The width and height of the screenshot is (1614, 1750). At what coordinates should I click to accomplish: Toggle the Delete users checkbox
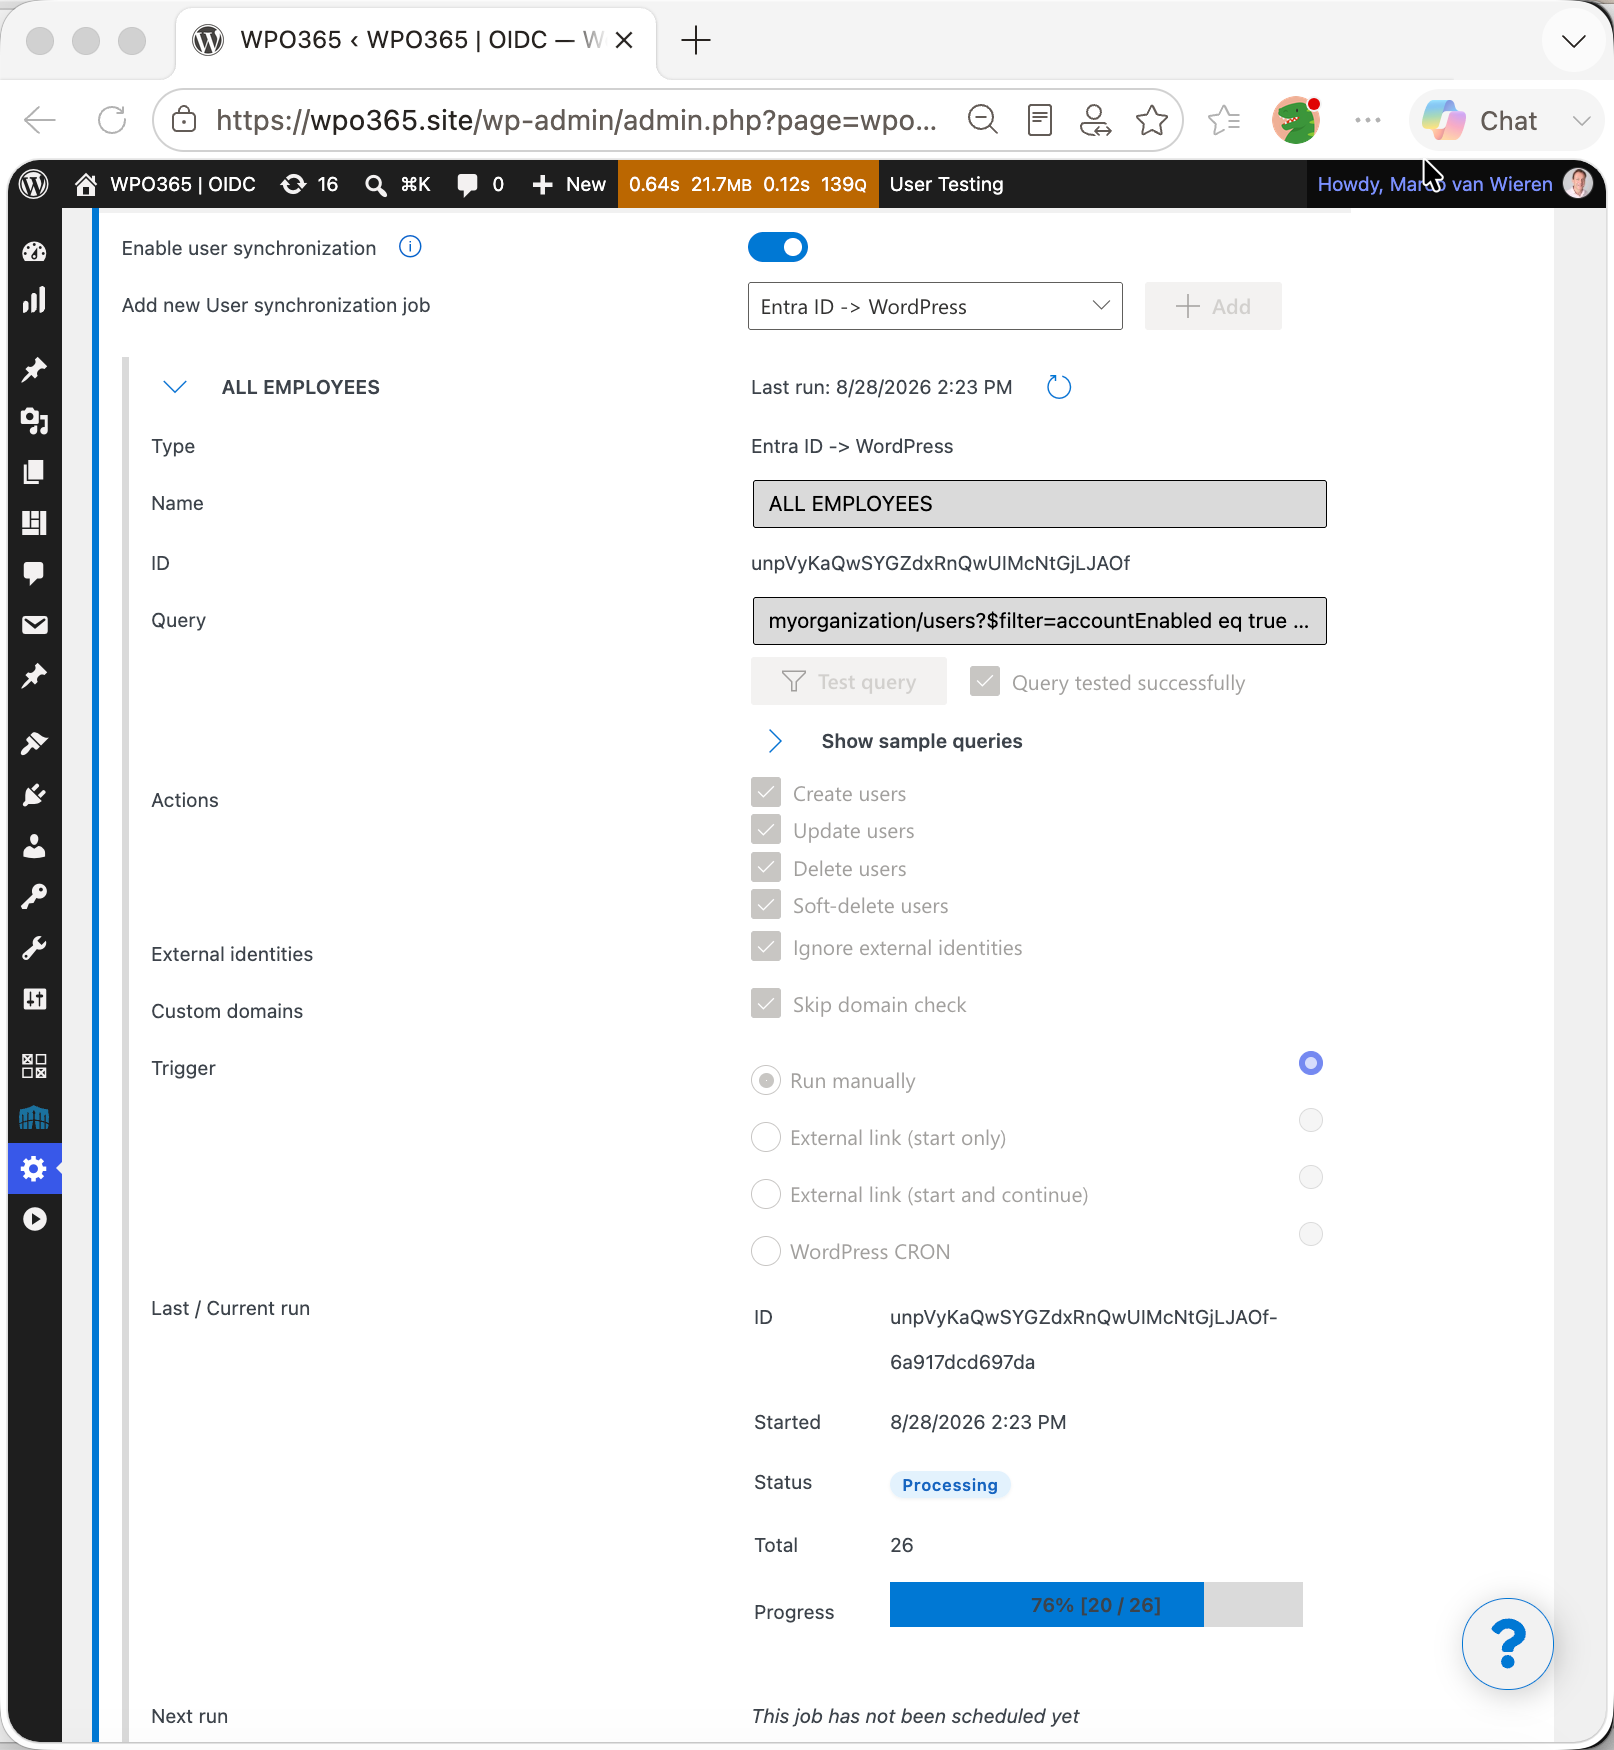[x=766, y=868]
